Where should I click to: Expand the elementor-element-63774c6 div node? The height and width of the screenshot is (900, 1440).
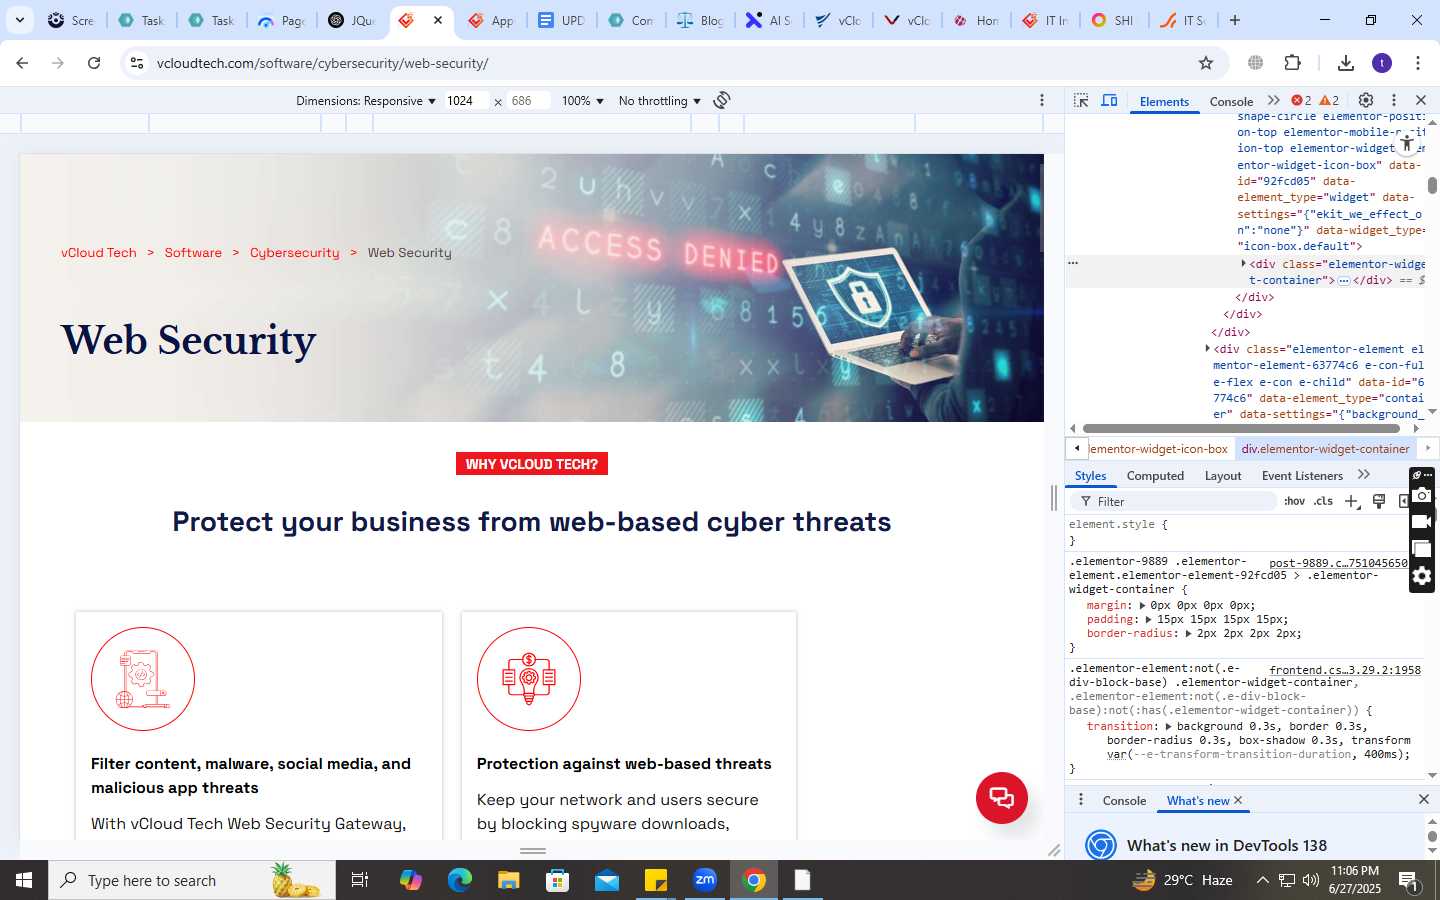(x=1207, y=348)
